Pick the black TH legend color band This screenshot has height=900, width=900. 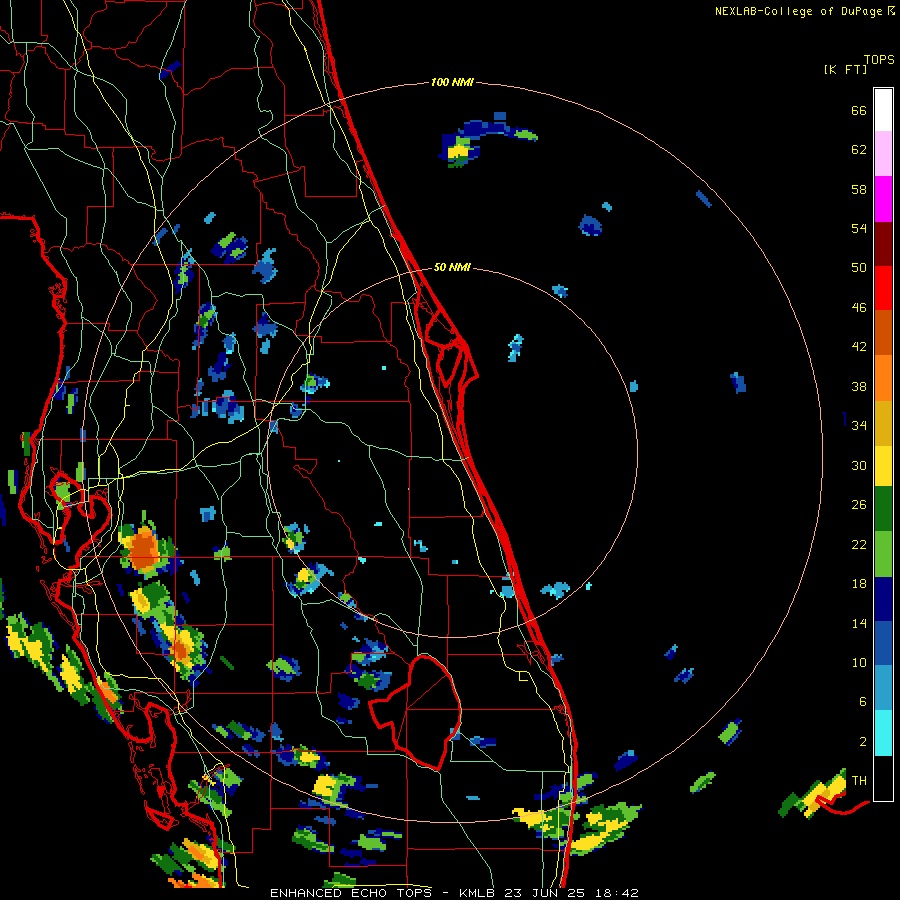pyautogui.click(x=883, y=778)
